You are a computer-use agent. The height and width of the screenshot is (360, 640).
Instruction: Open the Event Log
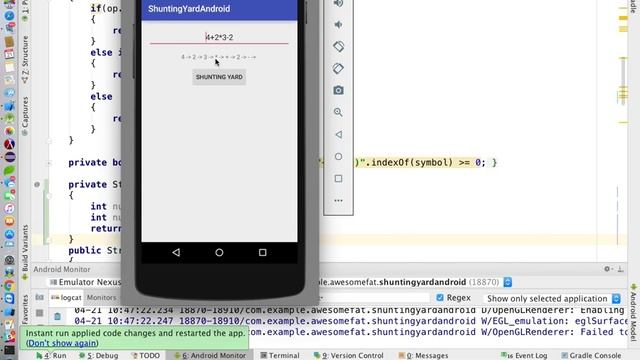pos(524,356)
